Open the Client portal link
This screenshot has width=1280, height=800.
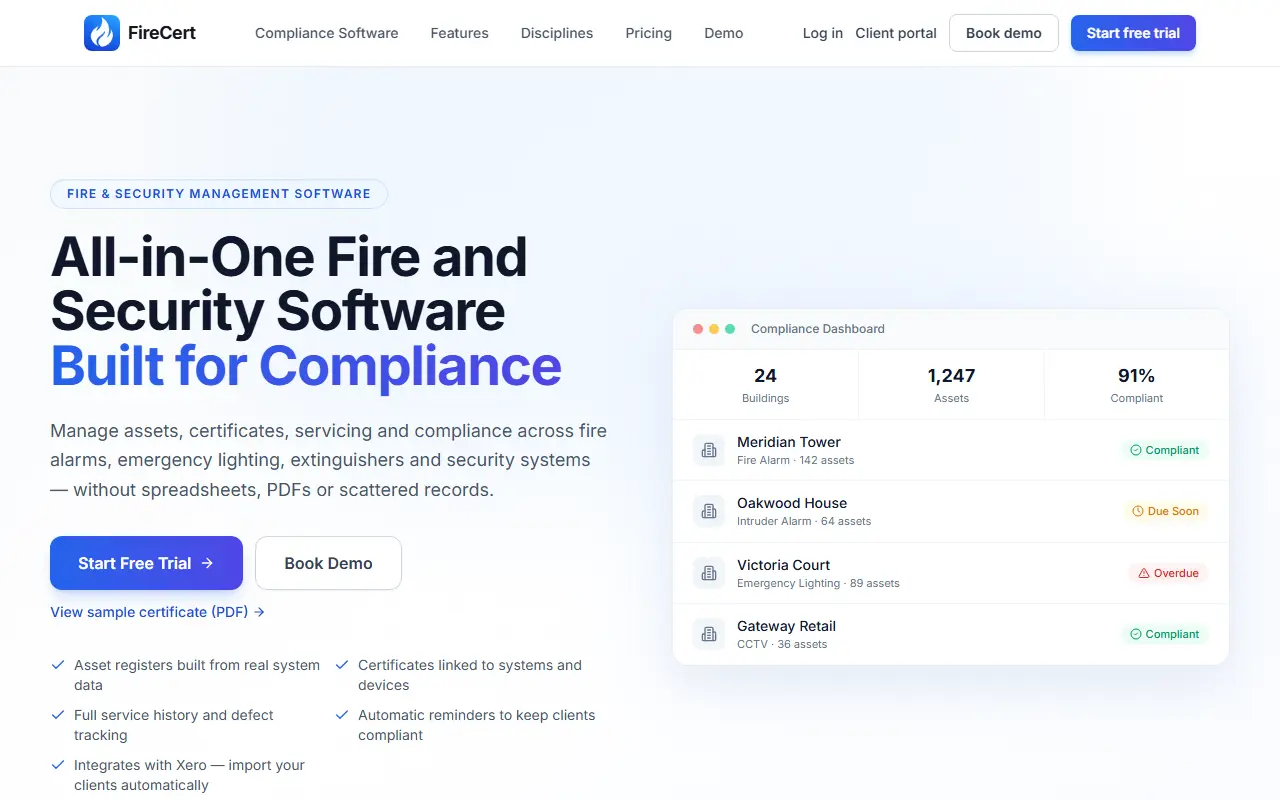pos(896,33)
